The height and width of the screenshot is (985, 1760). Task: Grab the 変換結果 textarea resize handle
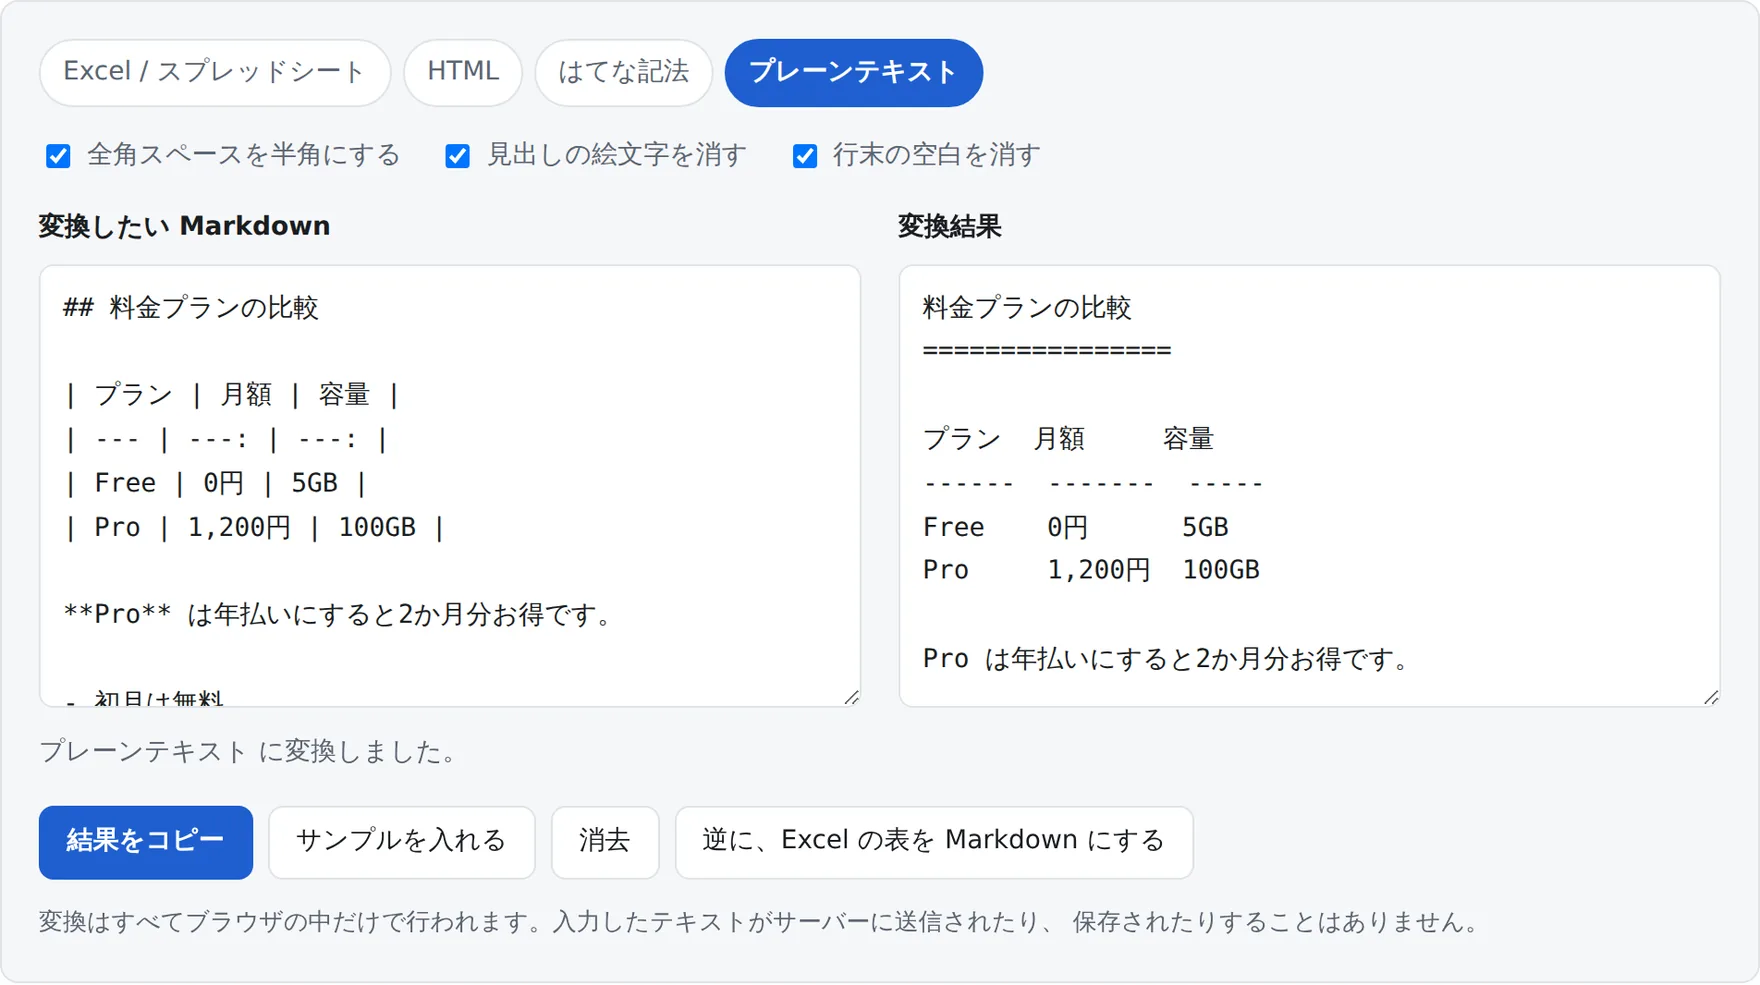pyautogui.click(x=1711, y=697)
